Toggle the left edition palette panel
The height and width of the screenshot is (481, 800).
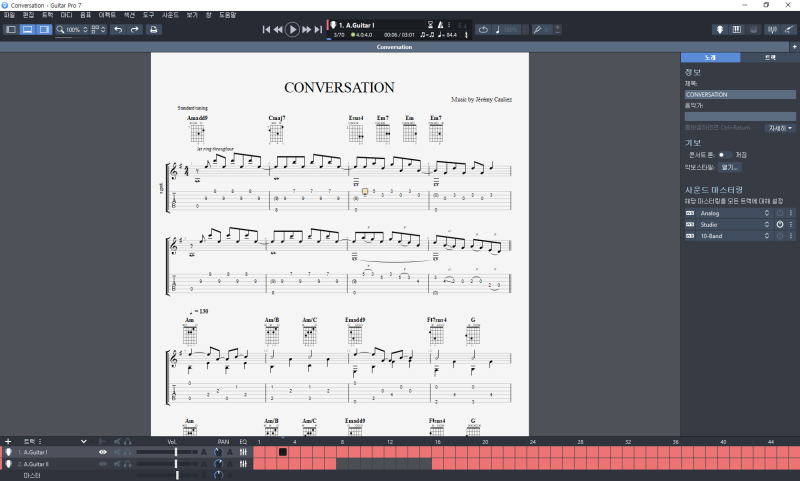tap(11, 30)
